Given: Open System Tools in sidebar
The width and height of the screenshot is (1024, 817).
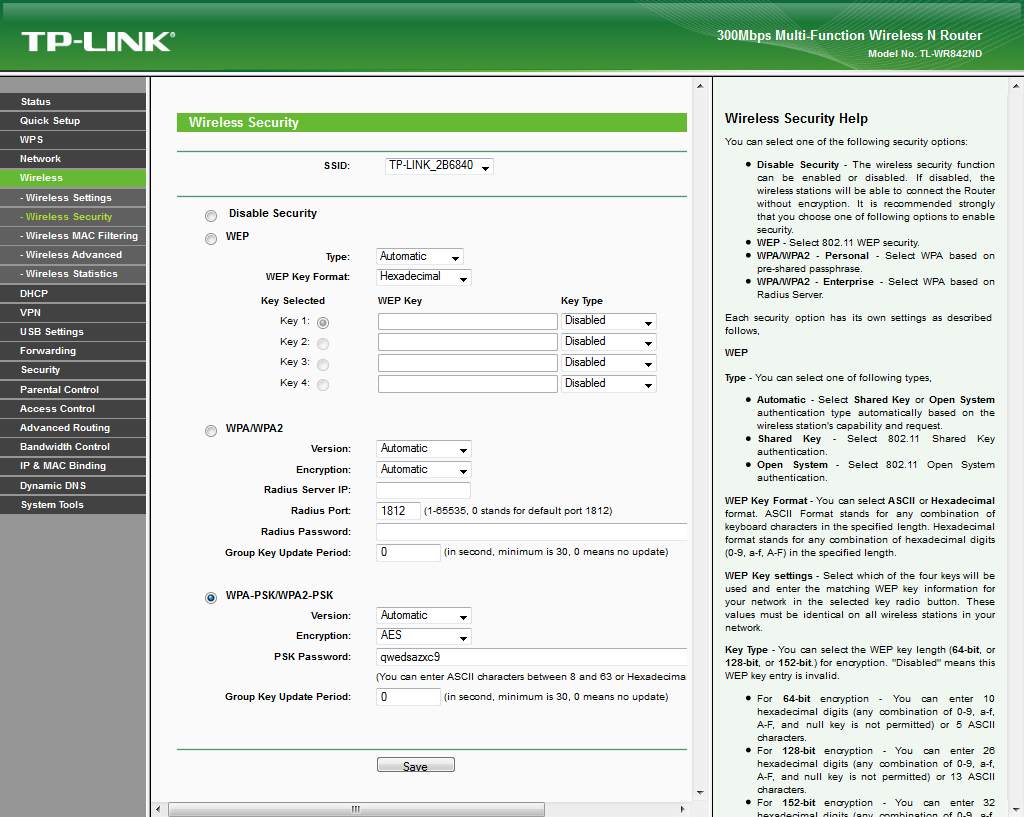Looking at the screenshot, I should click(x=73, y=504).
